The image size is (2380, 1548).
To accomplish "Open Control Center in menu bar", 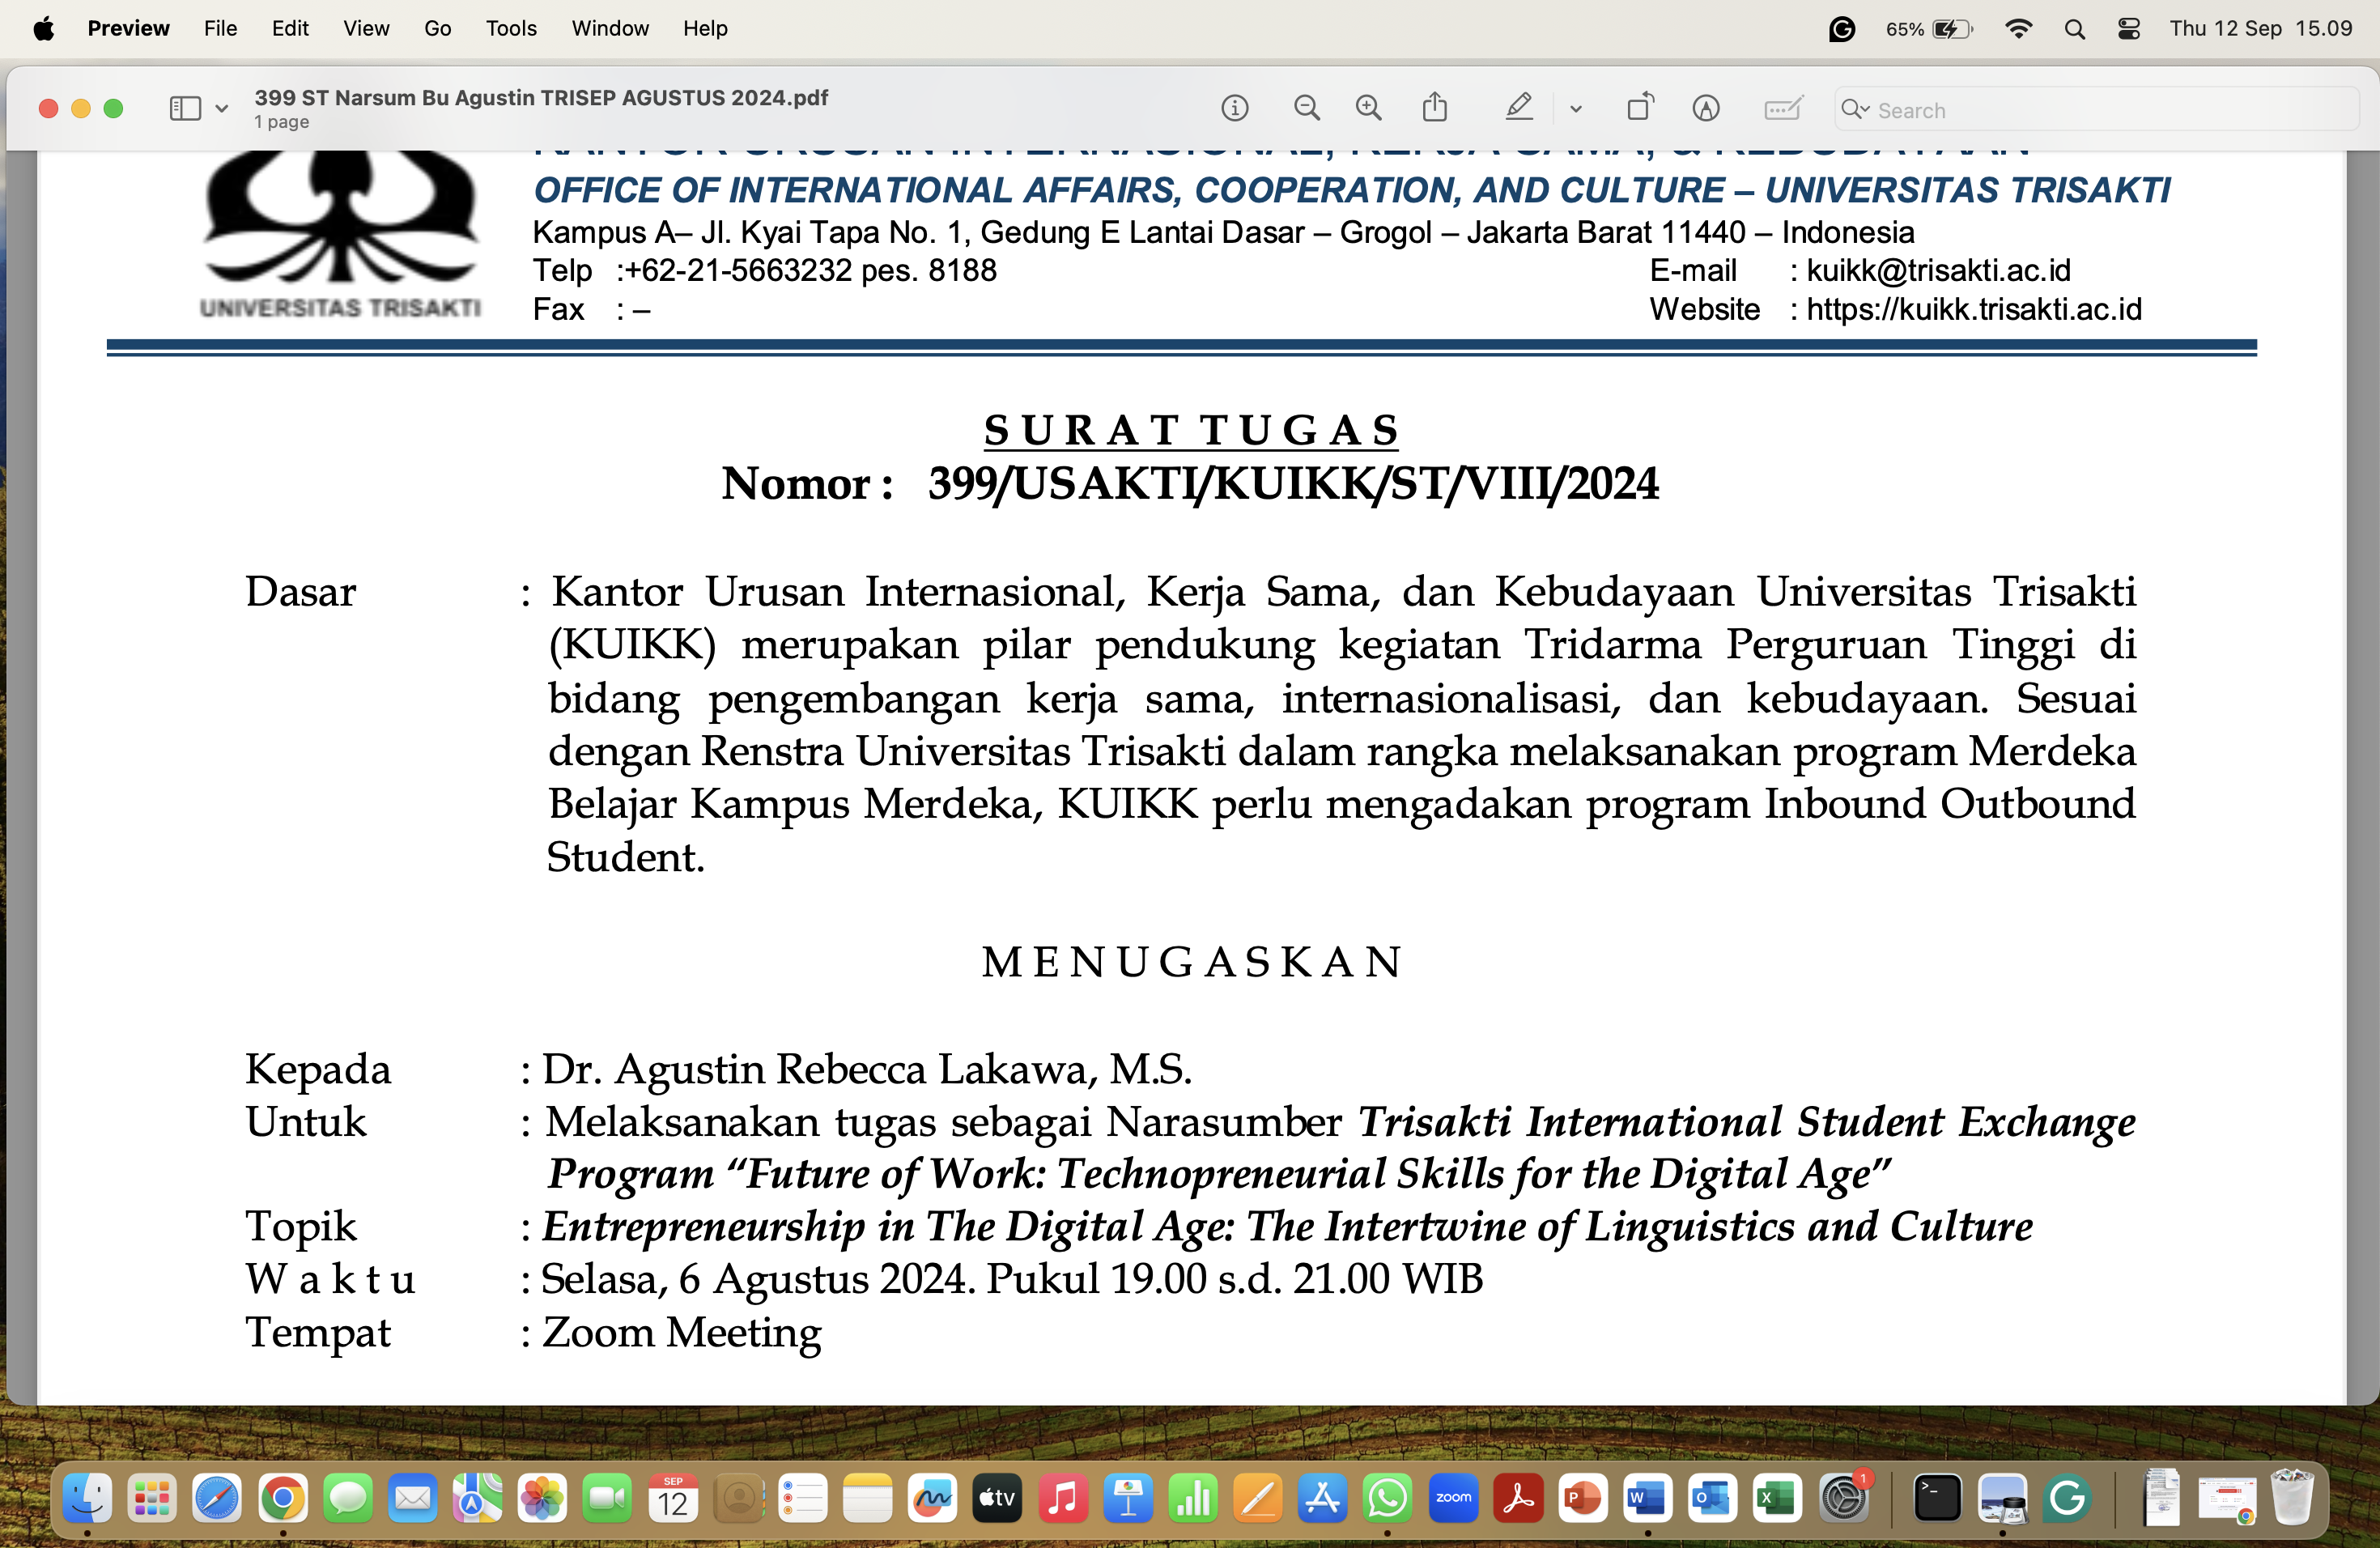I will [2129, 28].
